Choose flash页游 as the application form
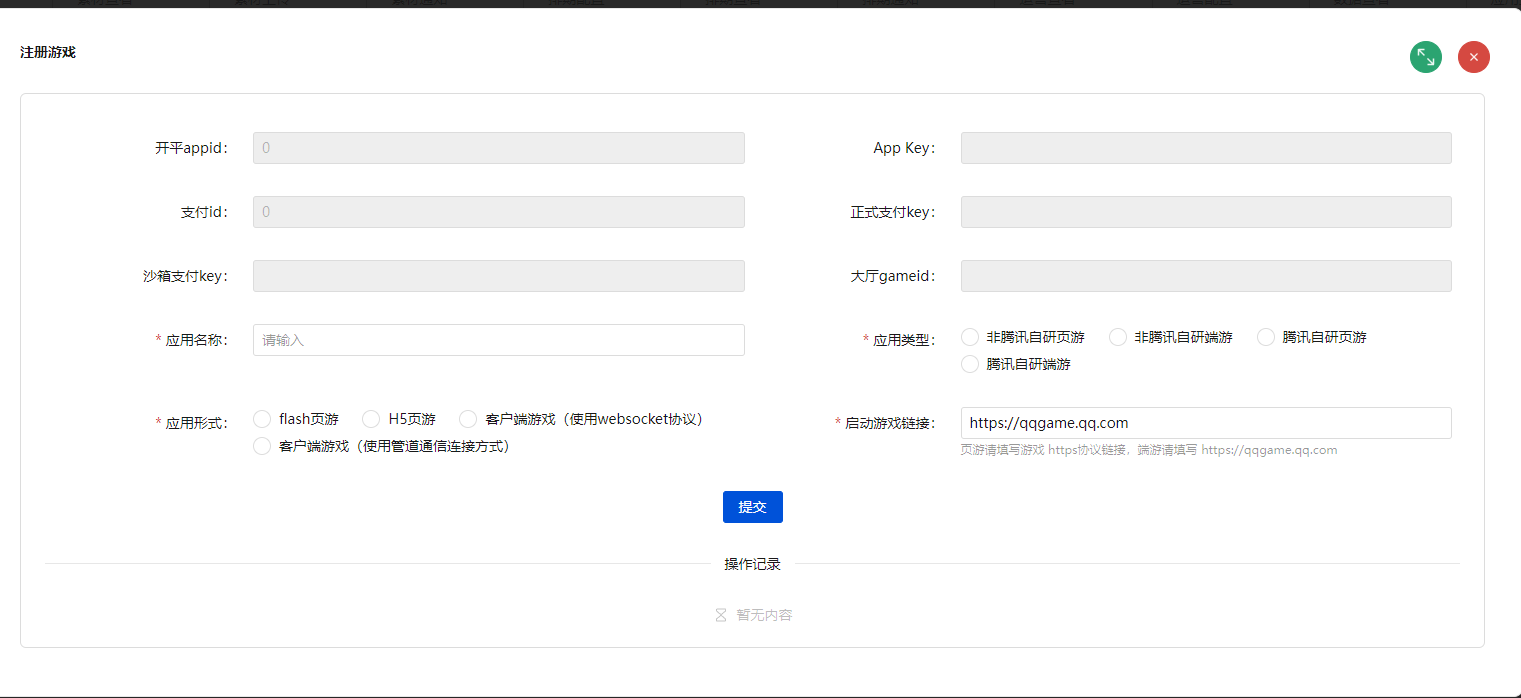Viewport: 1521px width, 698px height. coord(262,419)
